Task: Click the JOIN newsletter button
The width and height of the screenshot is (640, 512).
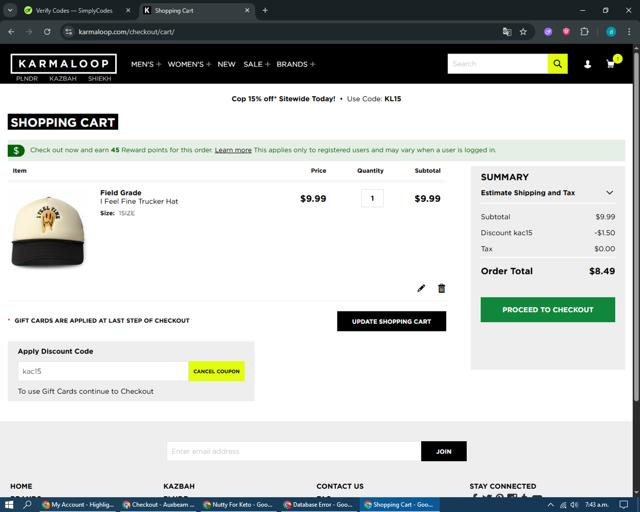Action: pyautogui.click(x=444, y=451)
